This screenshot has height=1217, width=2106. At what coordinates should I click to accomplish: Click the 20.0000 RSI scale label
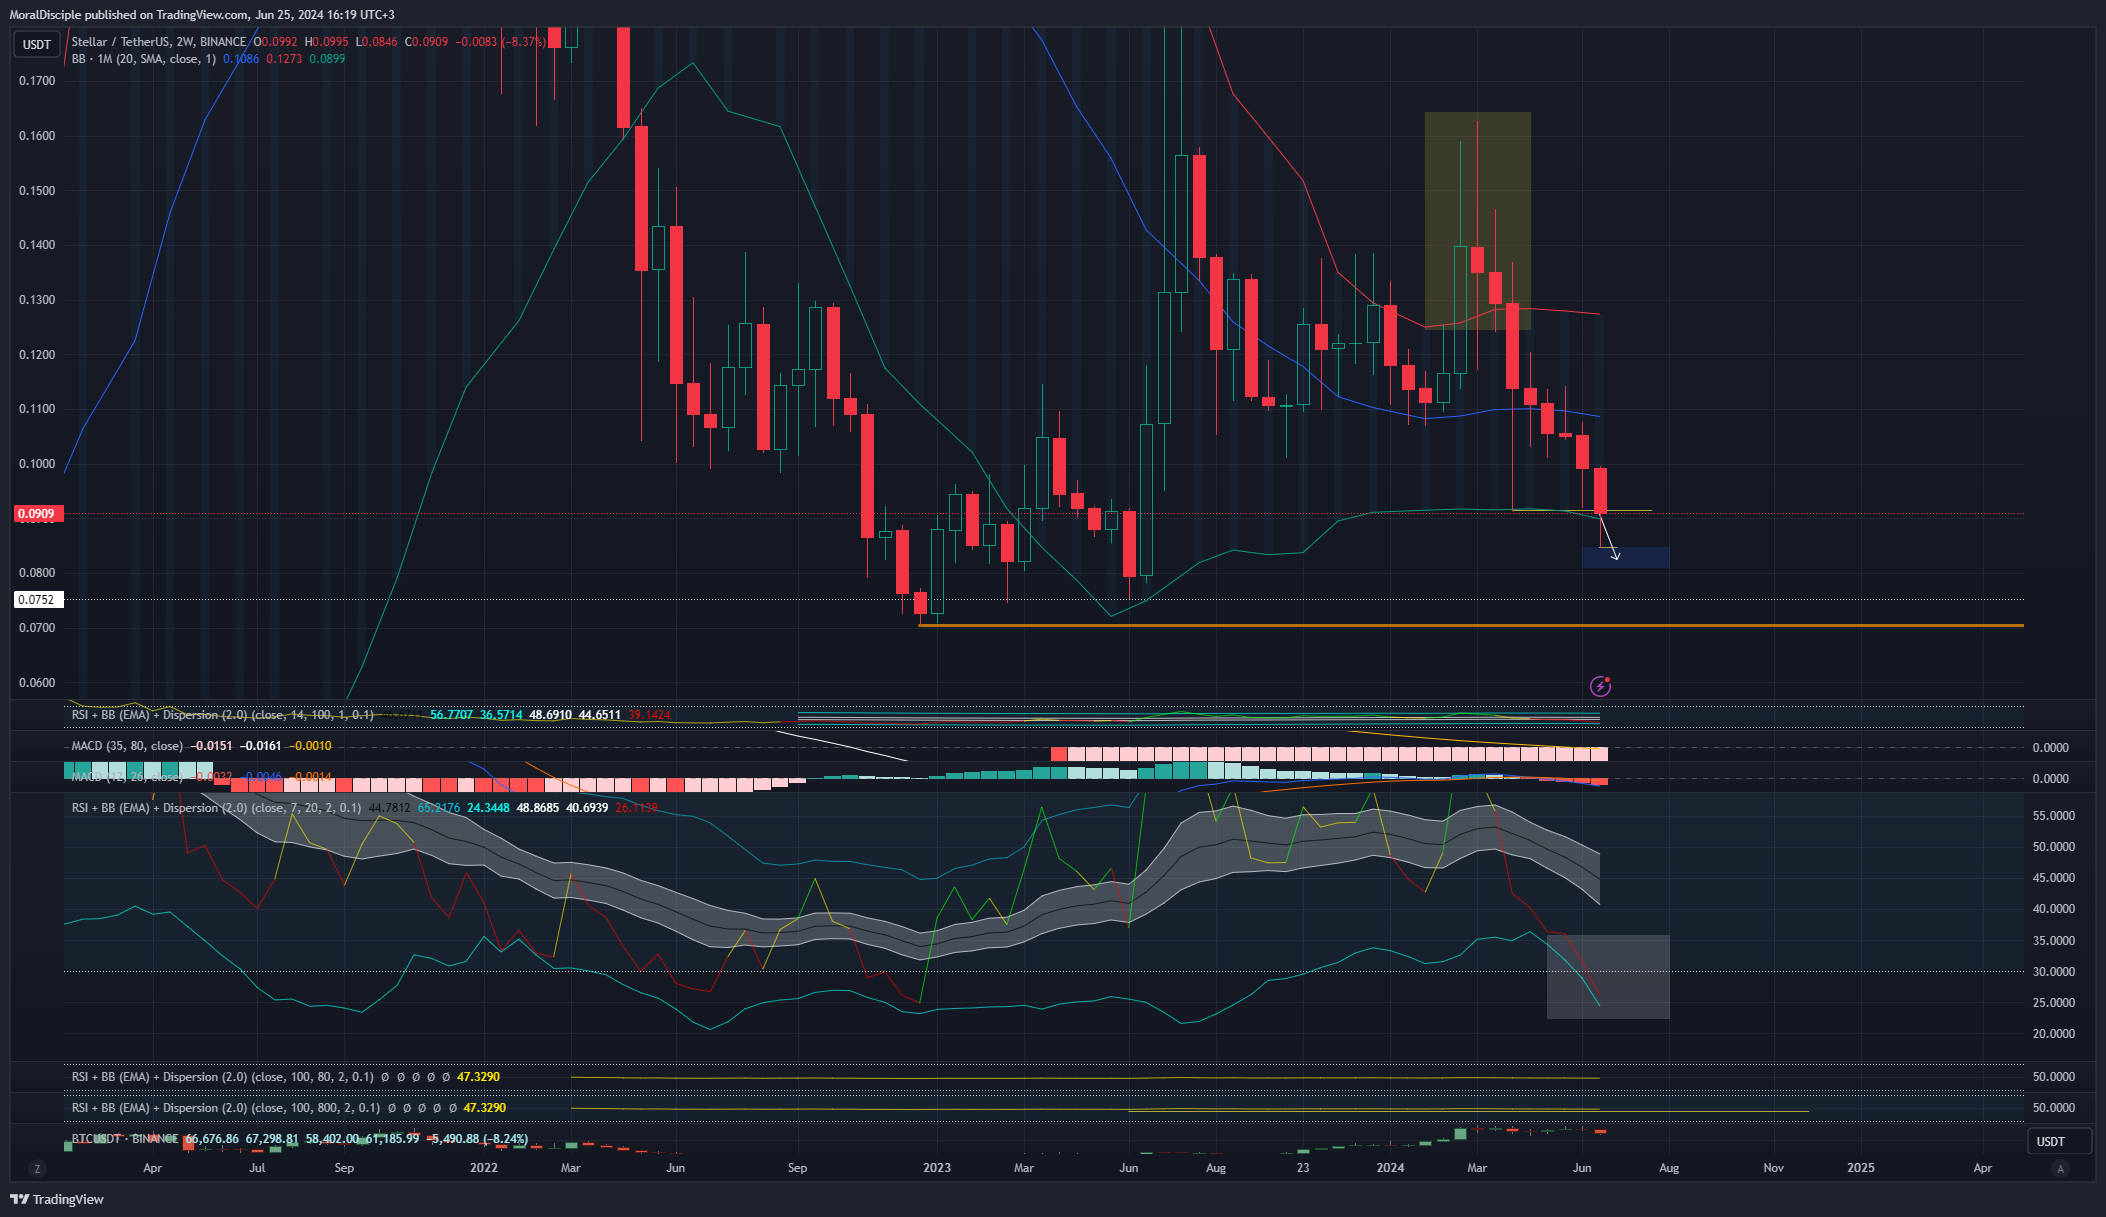click(x=2053, y=1034)
